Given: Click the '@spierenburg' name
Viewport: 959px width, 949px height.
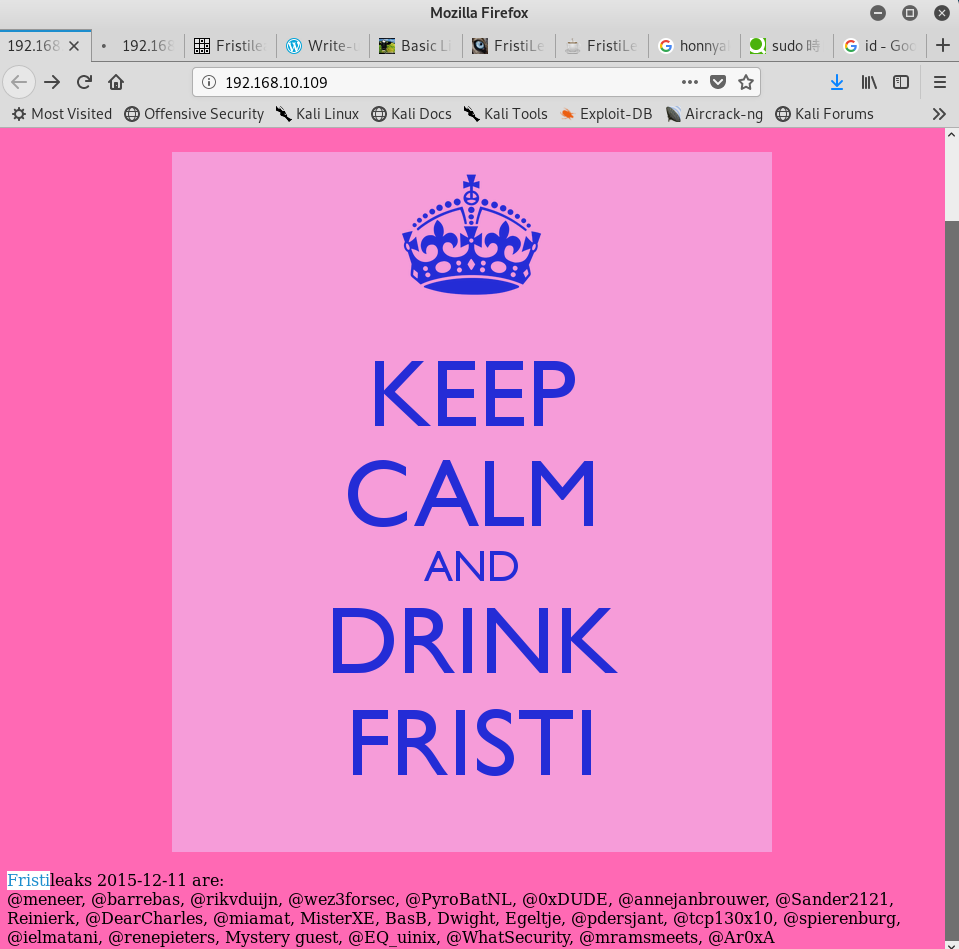Looking at the screenshot, I should [839, 918].
